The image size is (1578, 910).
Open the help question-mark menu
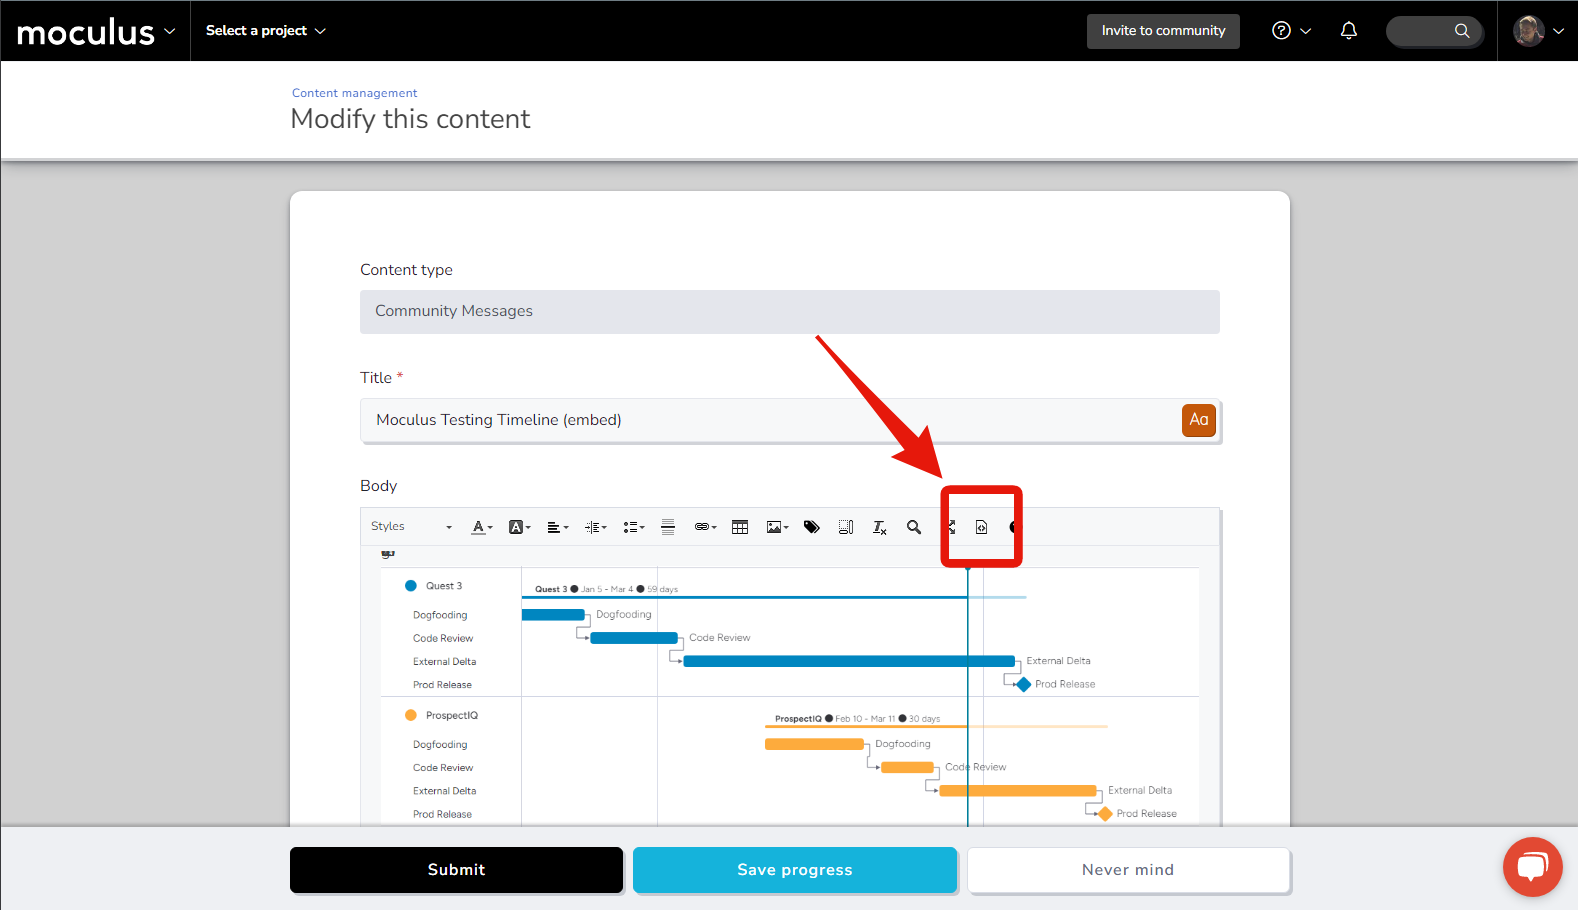(1291, 30)
